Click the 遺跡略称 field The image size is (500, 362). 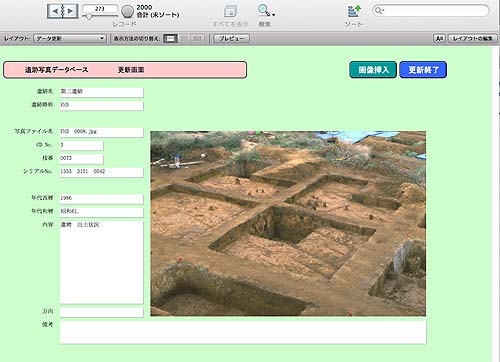[x=102, y=106]
